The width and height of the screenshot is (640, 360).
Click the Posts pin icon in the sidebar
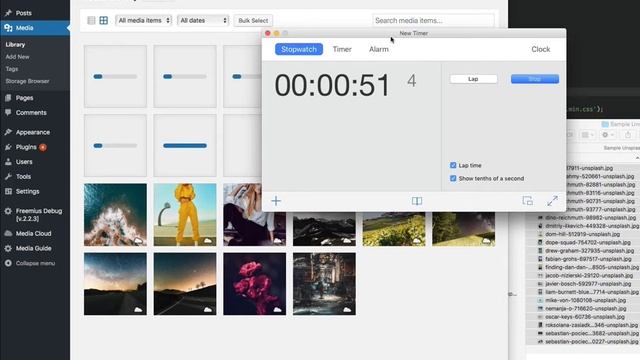click(x=8, y=13)
